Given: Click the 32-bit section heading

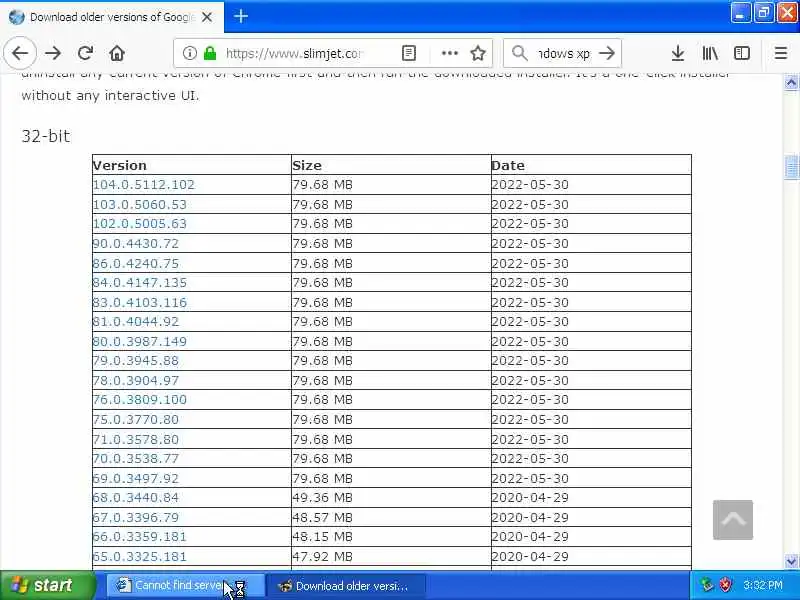Looking at the screenshot, I should point(46,136).
